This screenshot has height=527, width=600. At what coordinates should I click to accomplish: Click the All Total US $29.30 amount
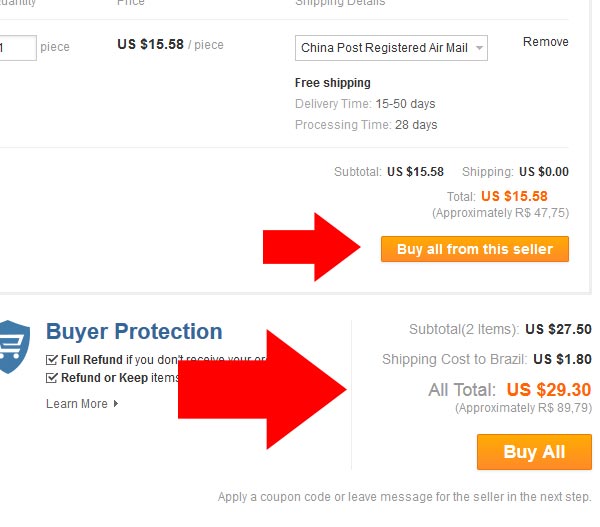coord(549,390)
